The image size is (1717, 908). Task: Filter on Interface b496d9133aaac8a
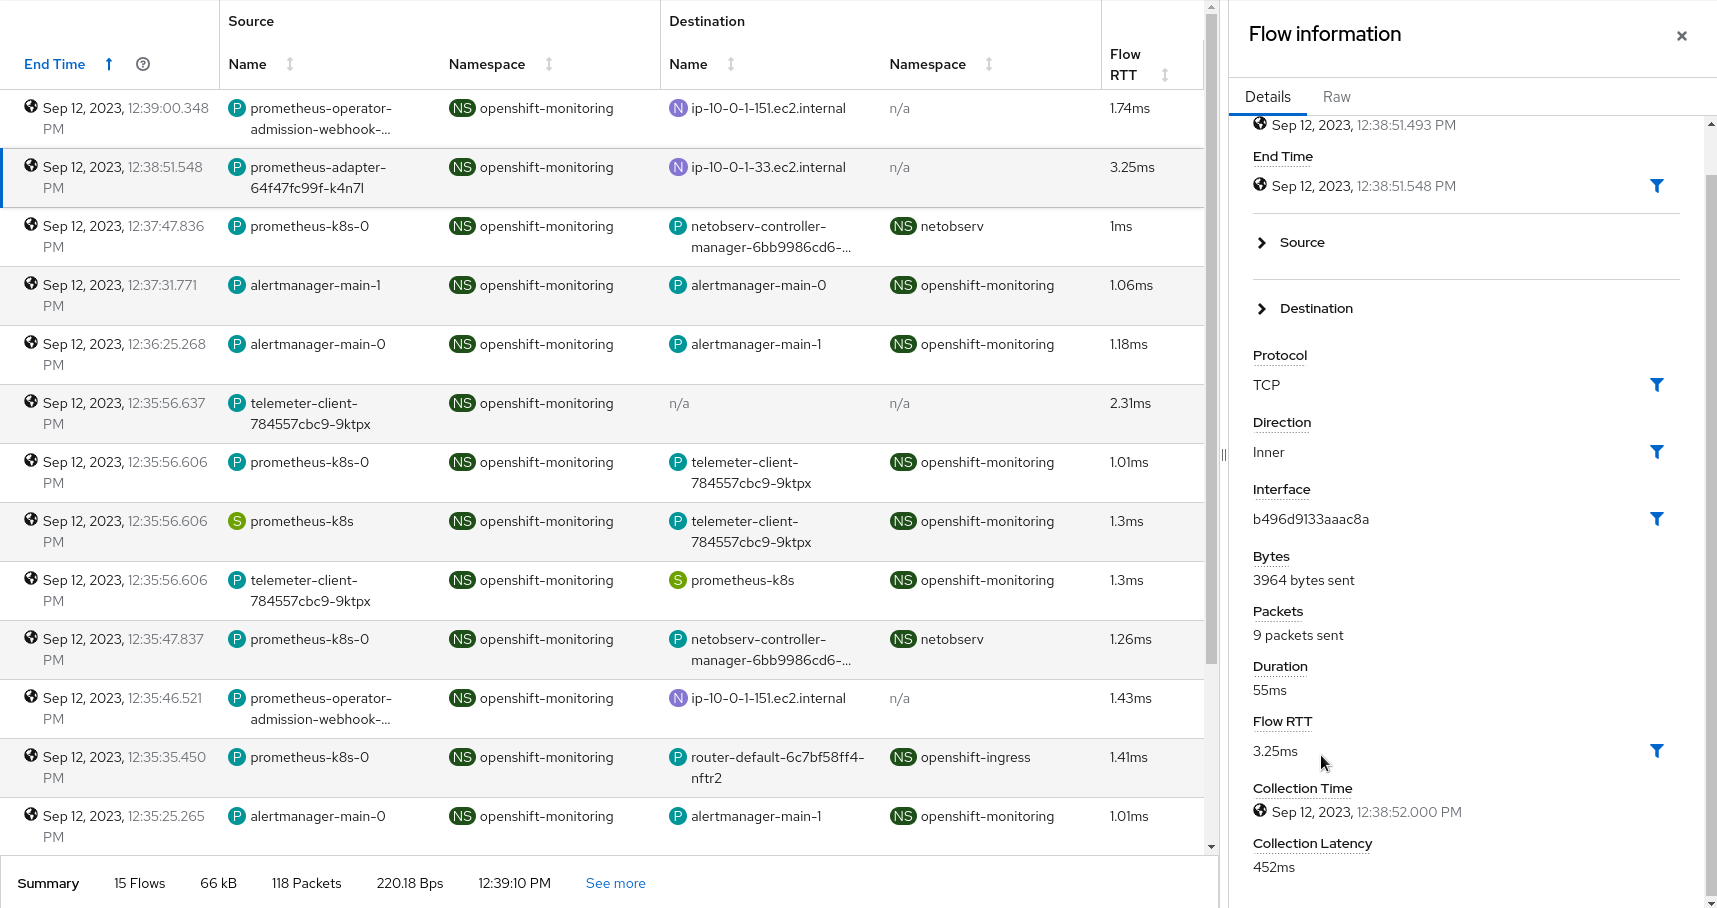1657,519
